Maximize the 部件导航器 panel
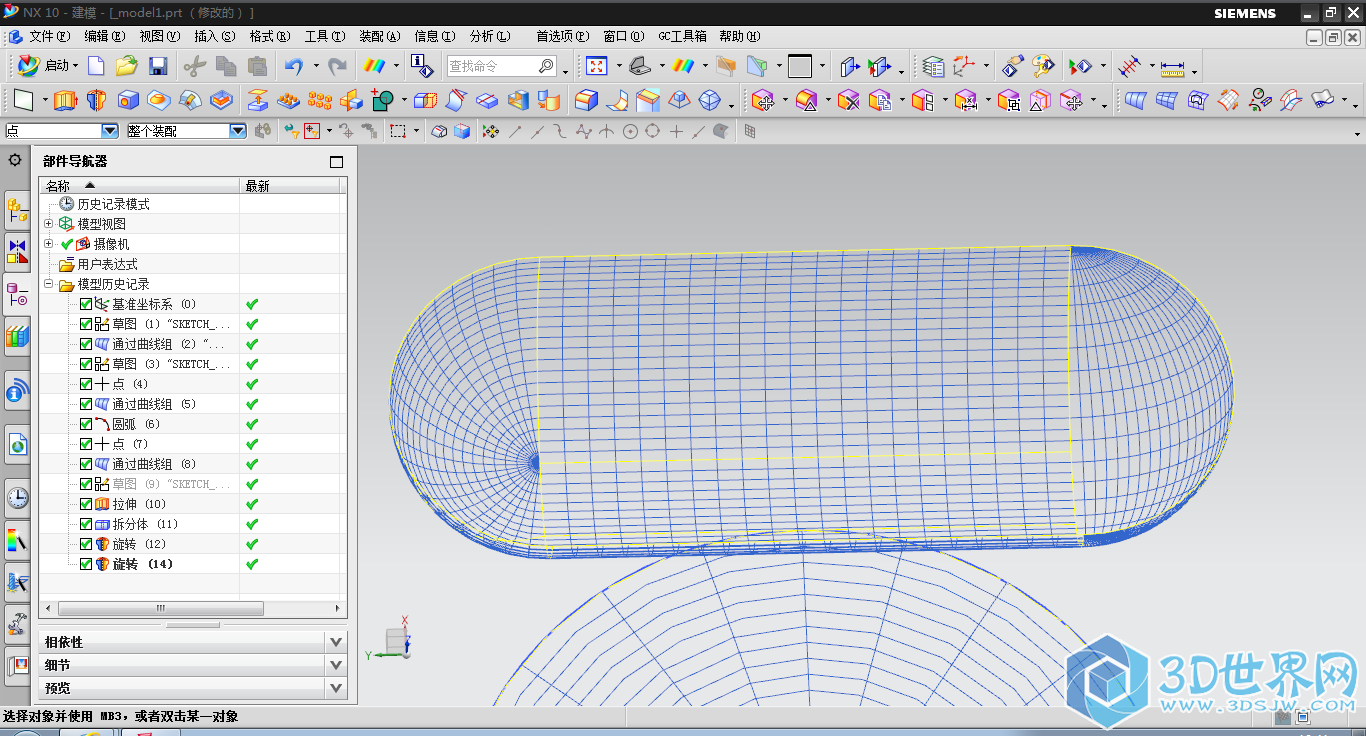The width and height of the screenshot is (1366, 736). [336, 162]
